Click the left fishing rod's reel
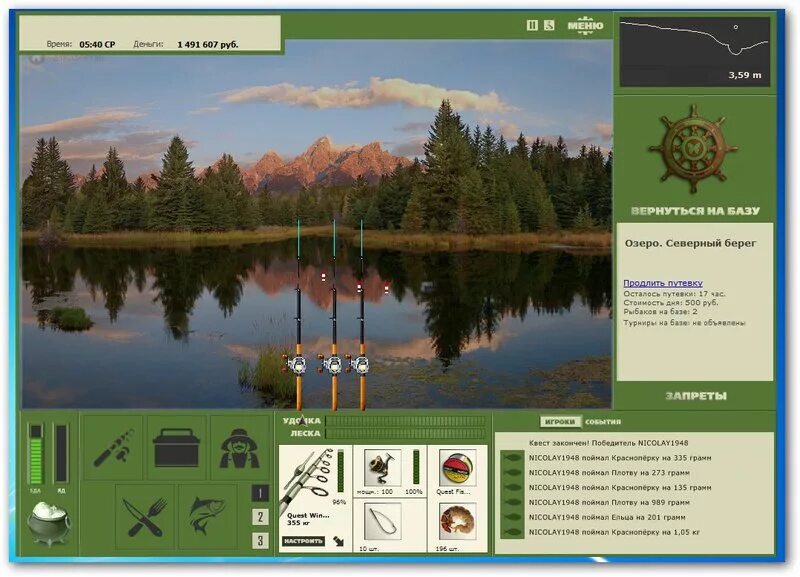 pos(295,364)
